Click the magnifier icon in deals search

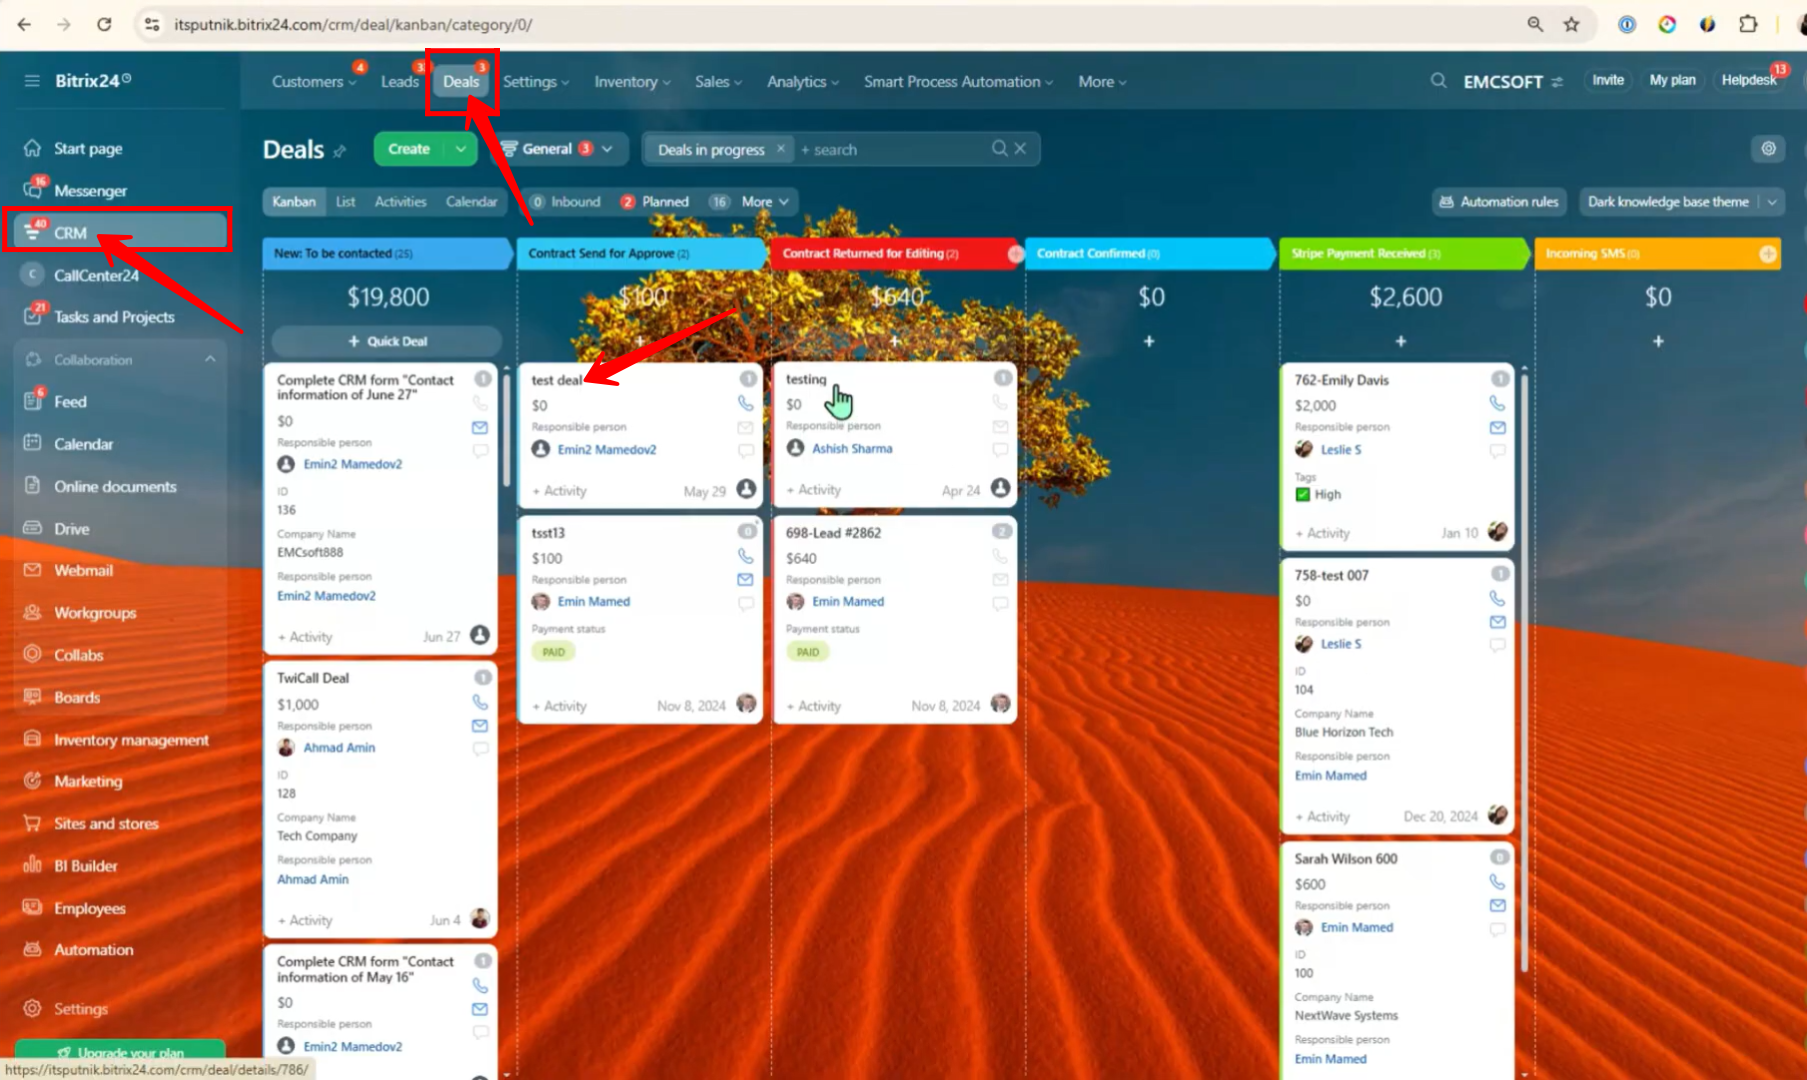click(x=999, y=149)
